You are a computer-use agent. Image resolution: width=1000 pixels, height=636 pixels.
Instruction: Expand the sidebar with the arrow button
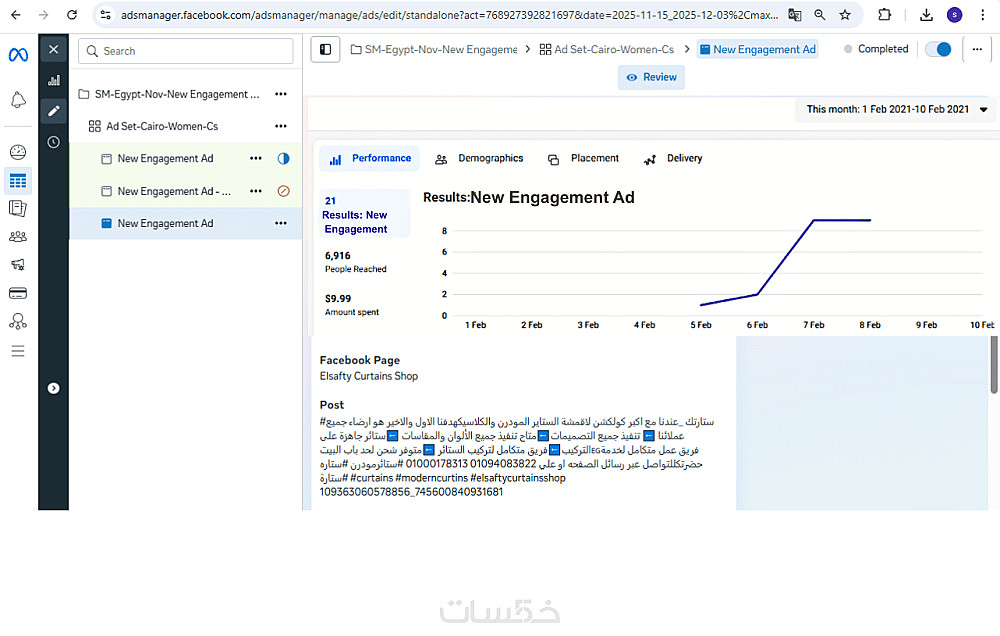coord(54,388)
